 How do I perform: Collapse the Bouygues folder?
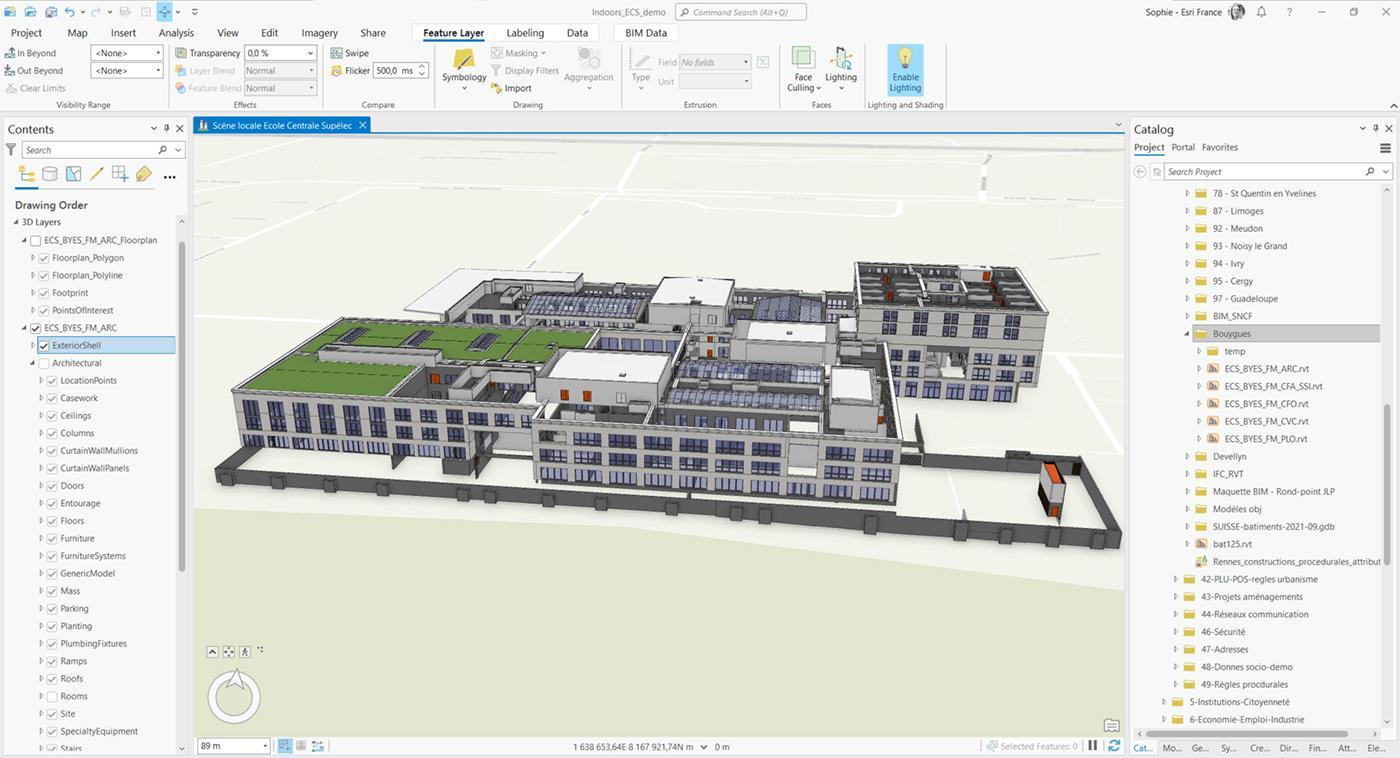(x=1187, y=334)
